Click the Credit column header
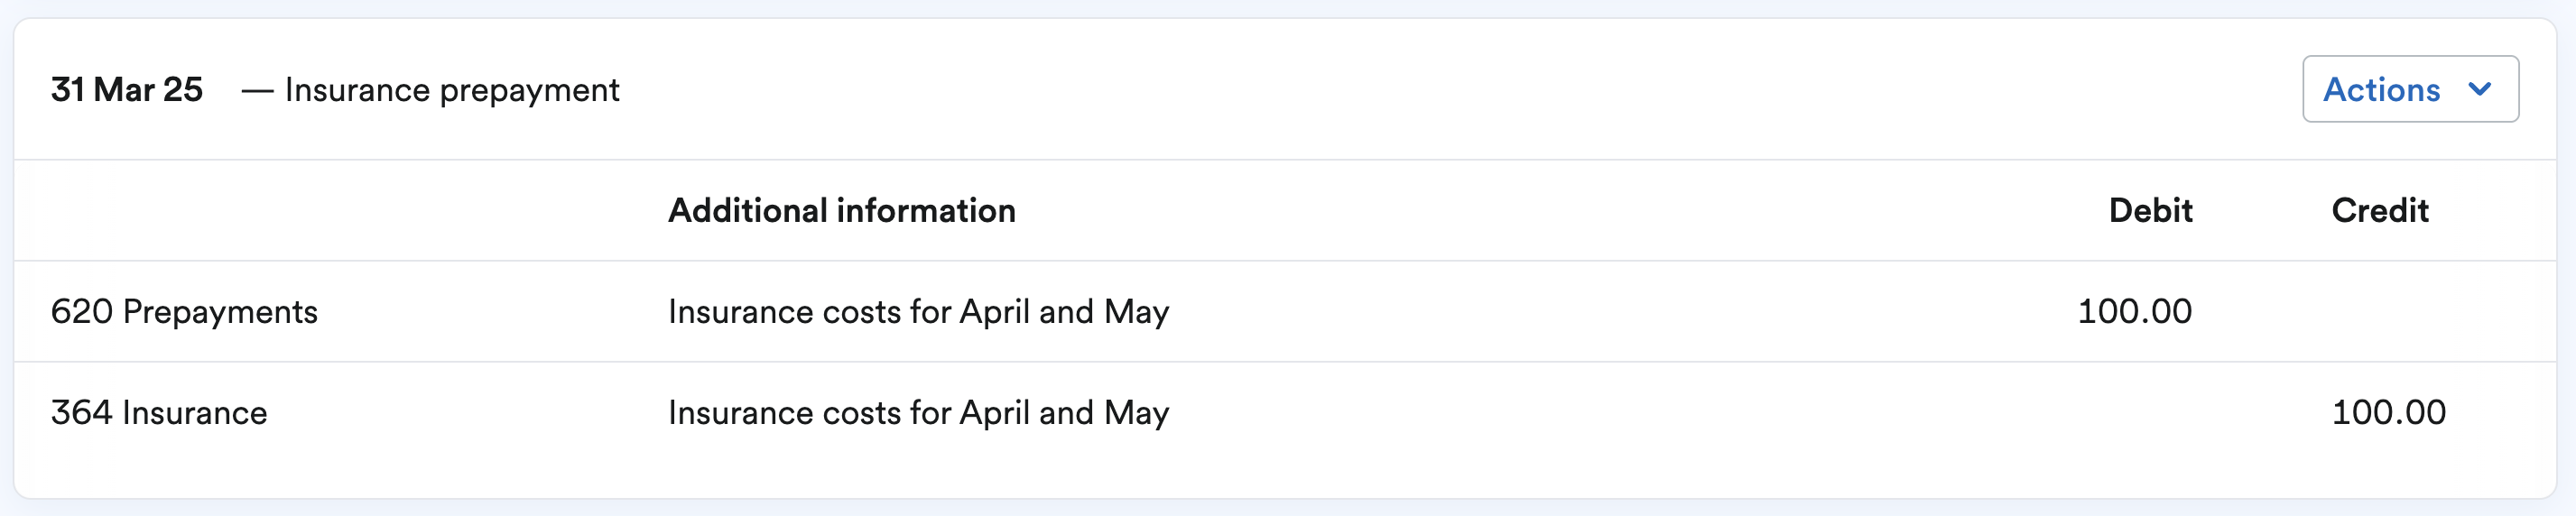Viewport: 2576px width, 516px height. tap(2379, 210)
